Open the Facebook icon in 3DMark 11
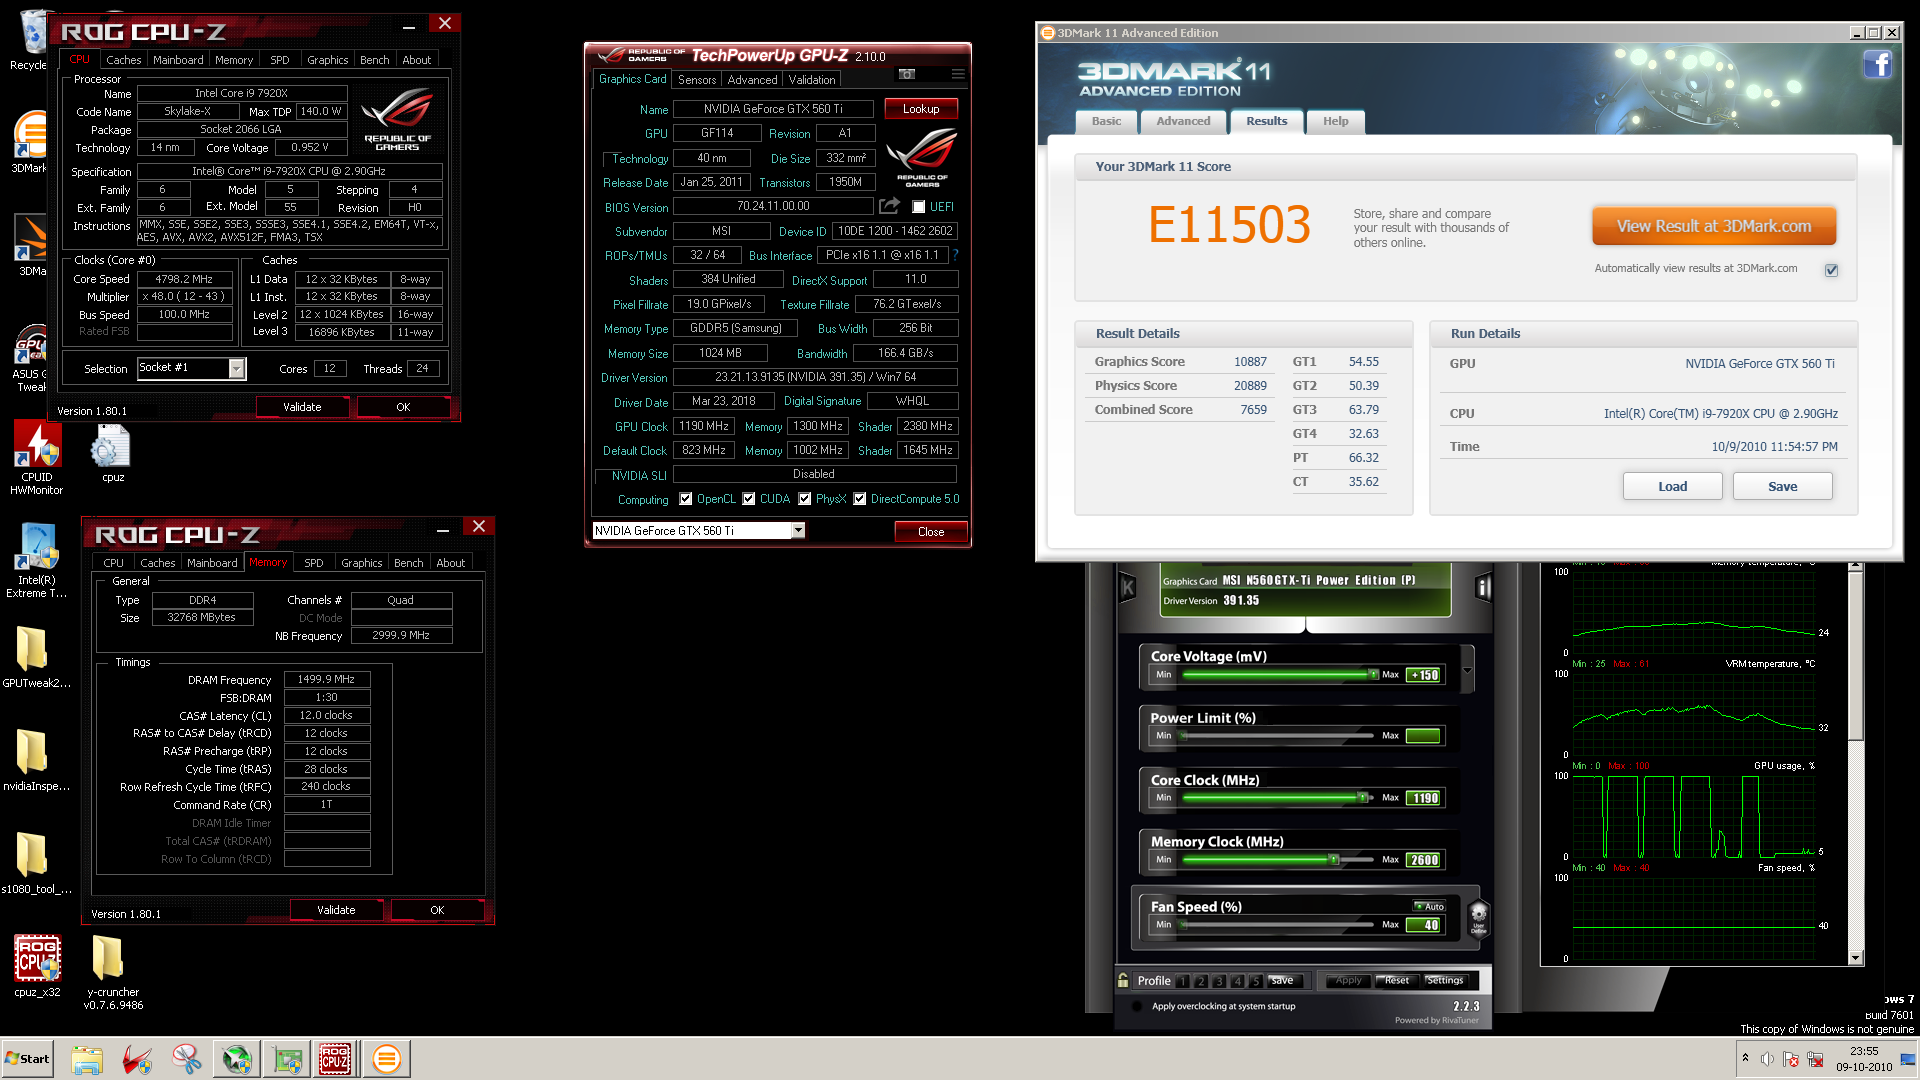Image resolution: width=1920 pixels, height=1080 pixels. (1877, 65)
